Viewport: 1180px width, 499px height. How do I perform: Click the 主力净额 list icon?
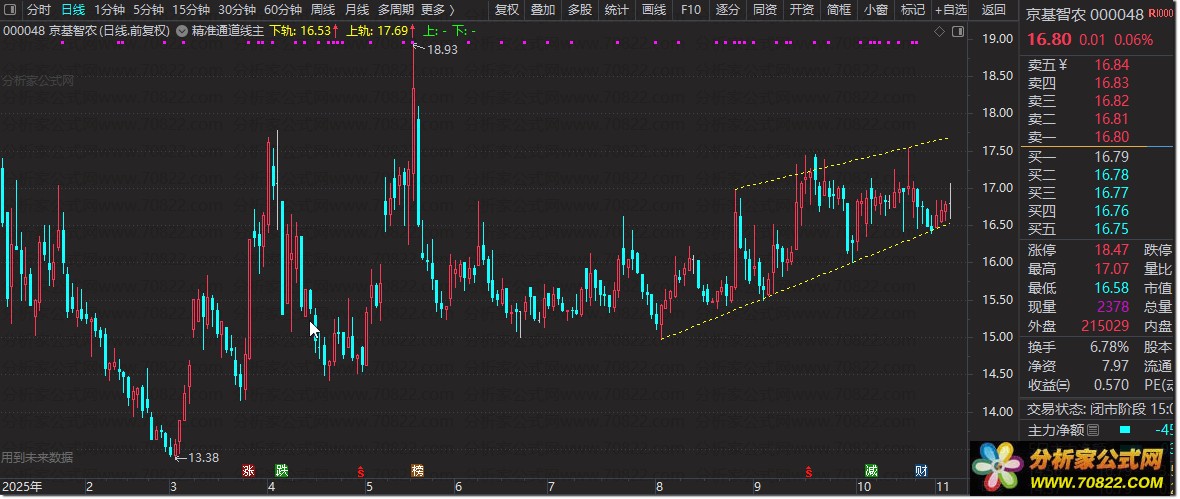[1093, 430]
